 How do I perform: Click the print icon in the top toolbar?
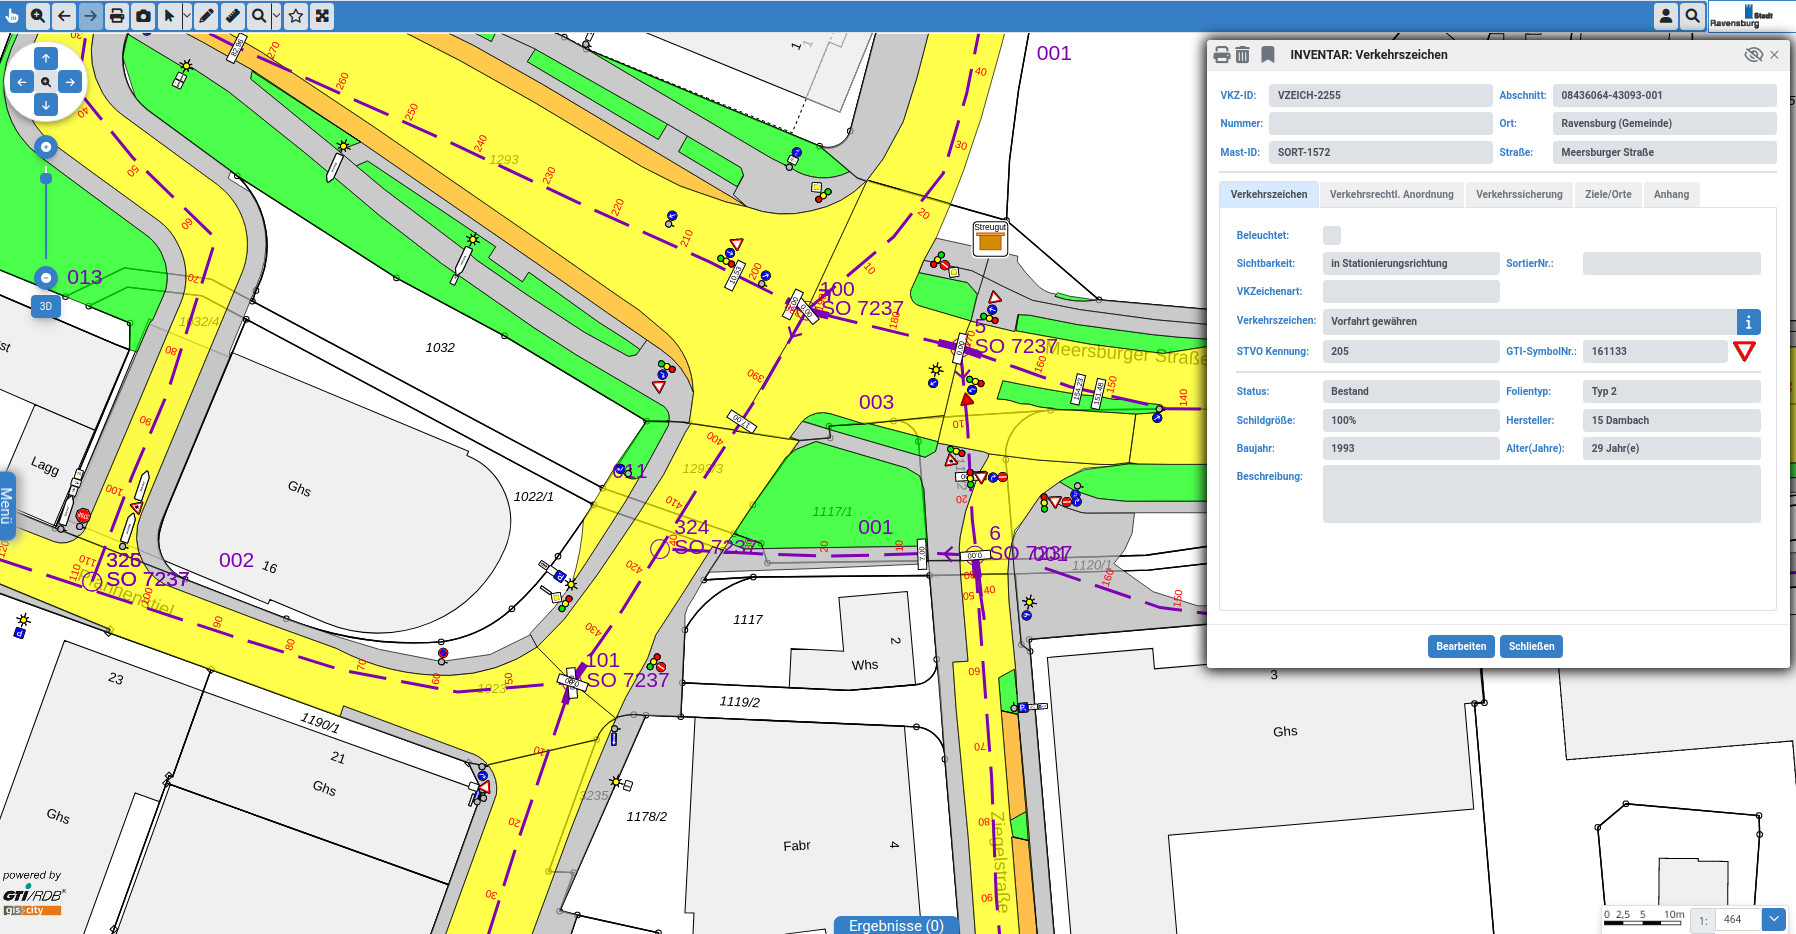(x=117, y=16)
